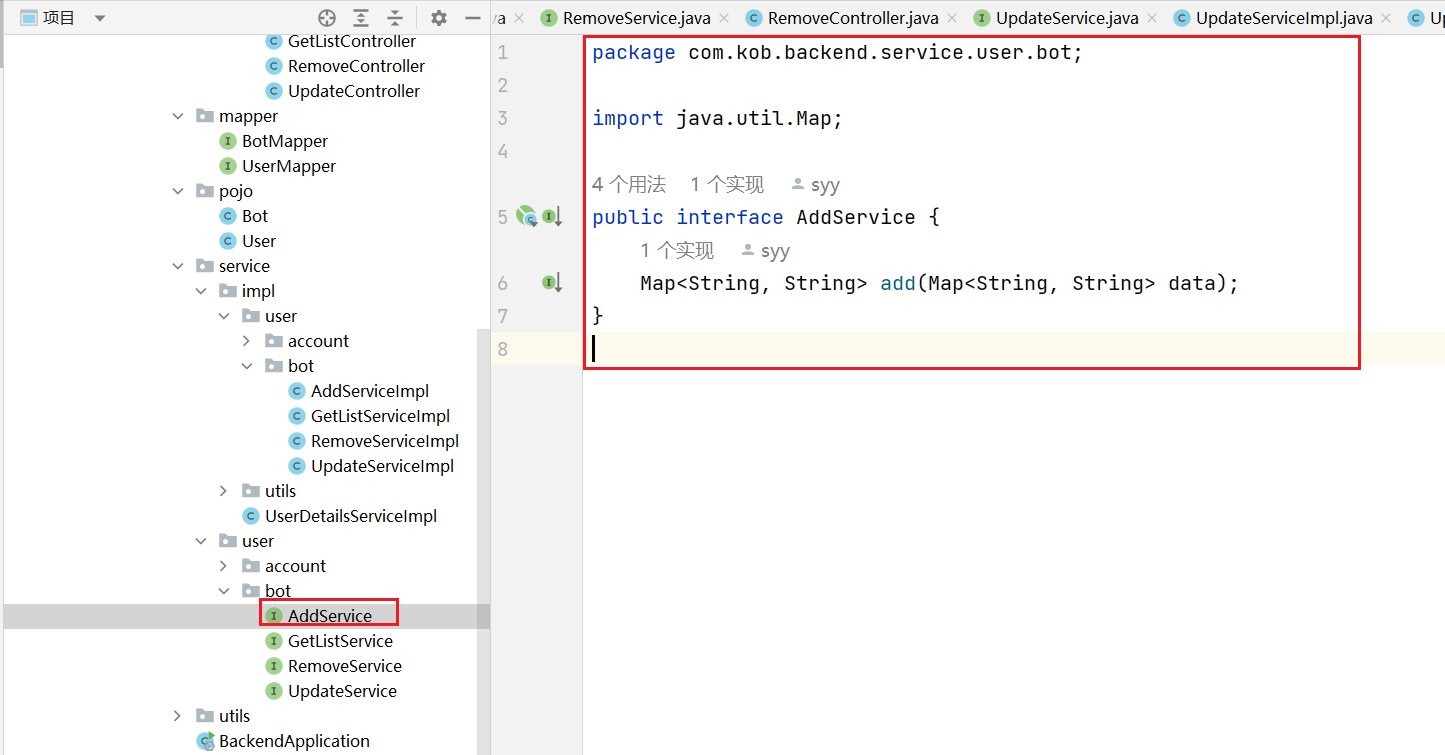This screenshot has width=1445, height=755.
Task: Click author syy hint above interface declaration
Action: click(815, 185)
